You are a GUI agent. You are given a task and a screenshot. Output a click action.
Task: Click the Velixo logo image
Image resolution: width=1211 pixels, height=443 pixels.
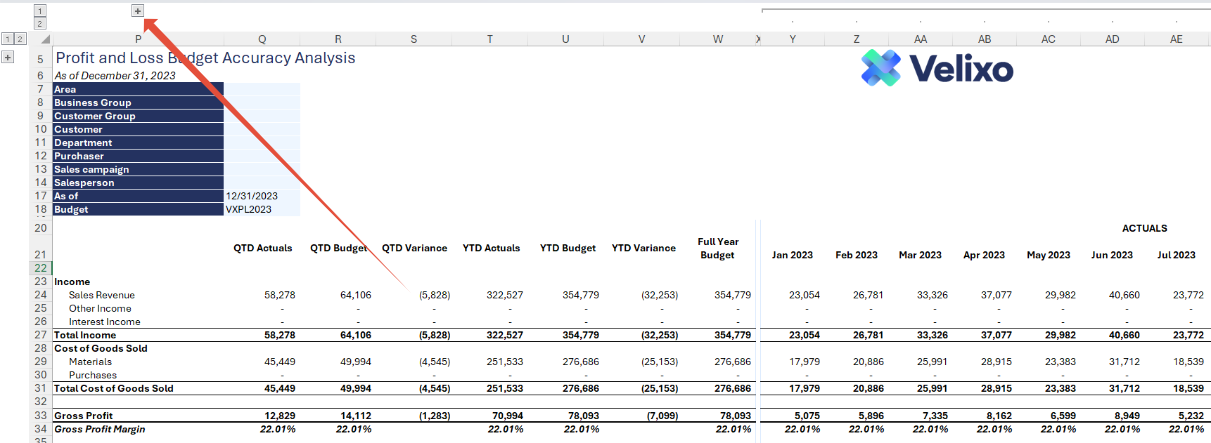click(x=937, y=68)
